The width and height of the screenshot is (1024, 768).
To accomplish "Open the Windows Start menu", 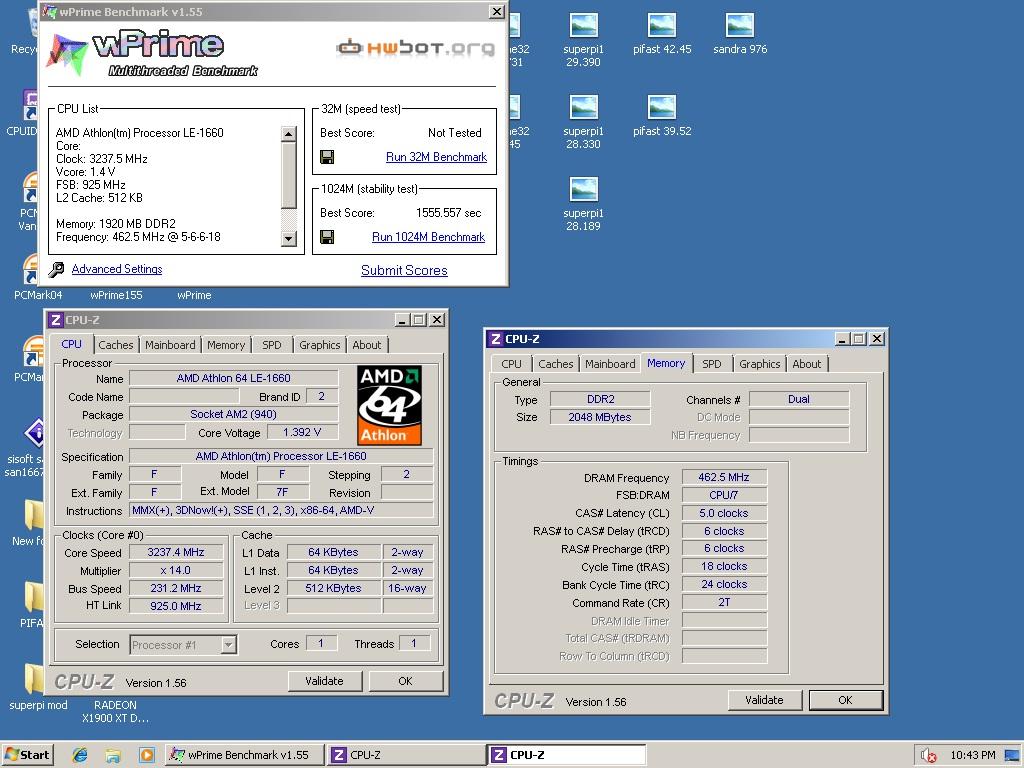I will (27, 755).
